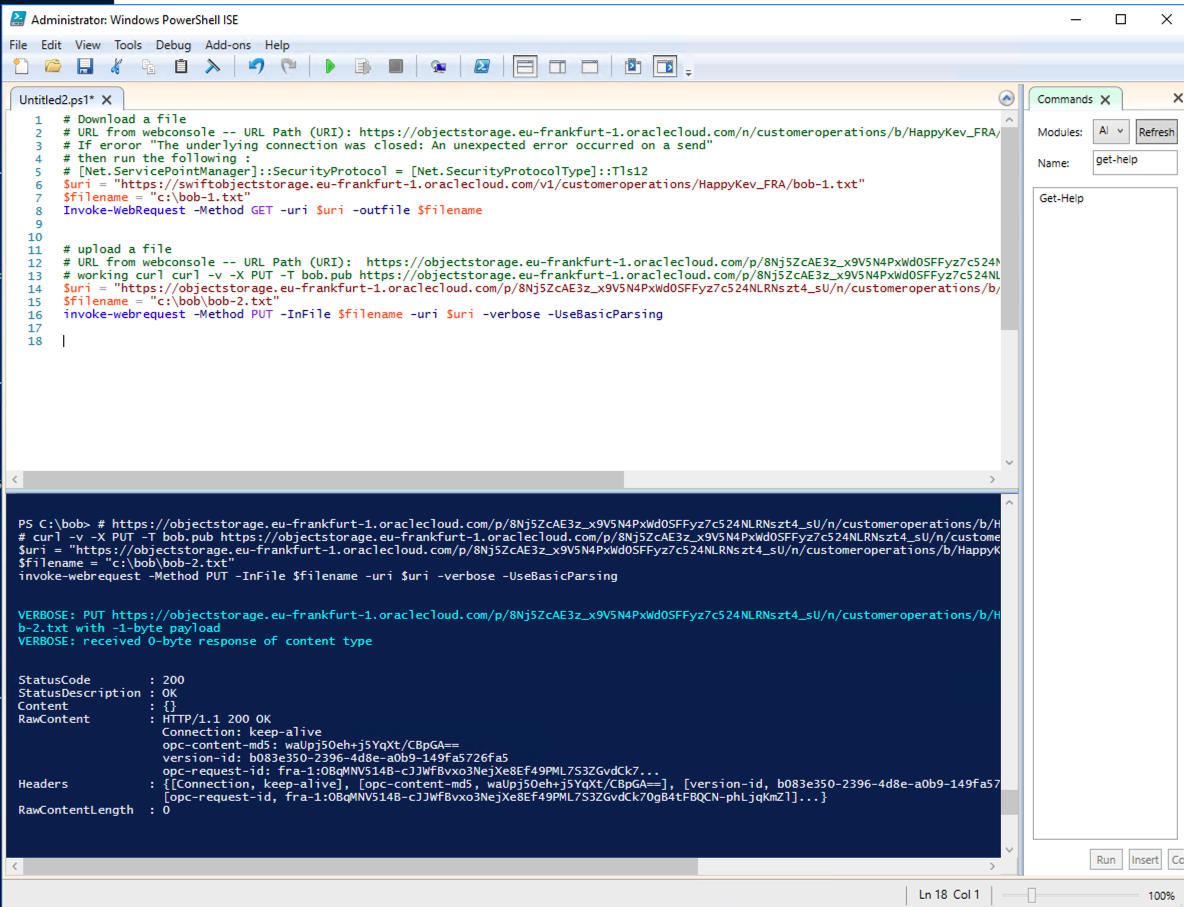Open the Add-ons menu
The image size is (1184, 907).
pos(228,45)
